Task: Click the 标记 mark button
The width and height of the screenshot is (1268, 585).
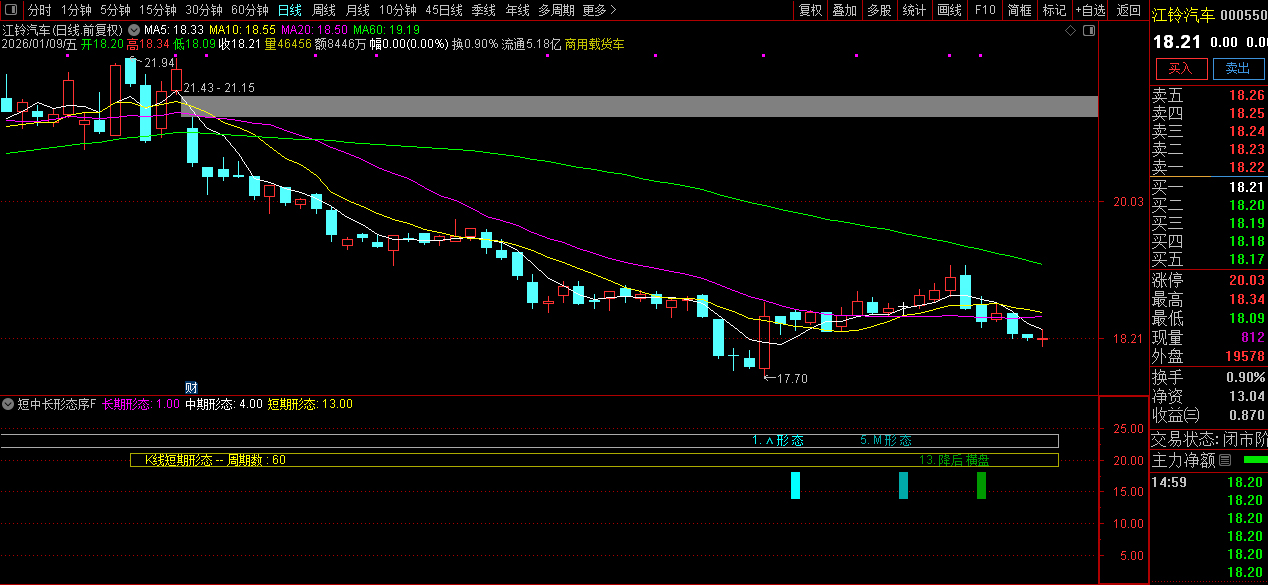Action: pyautogui.click(x=1054, y=10)
